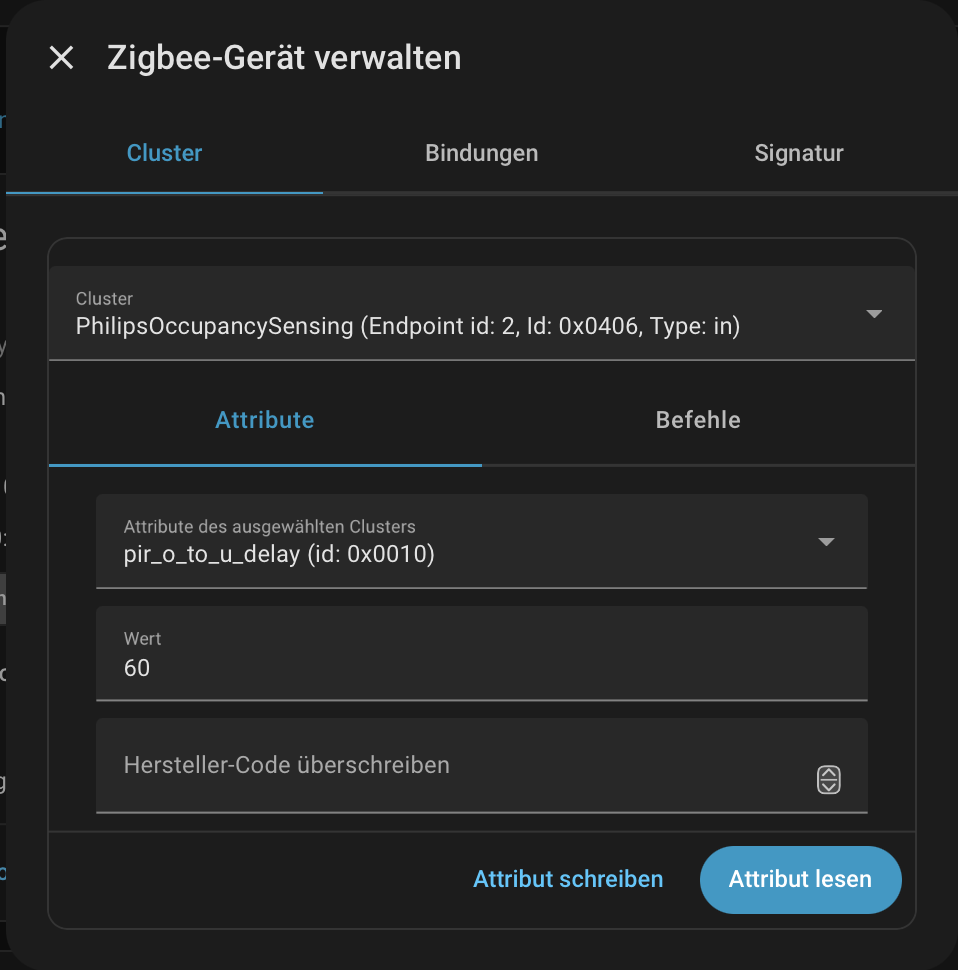Click the PhilipsOccupancySensing cluster selection text
Screen dimensions: 958x970
click(407, 326)
